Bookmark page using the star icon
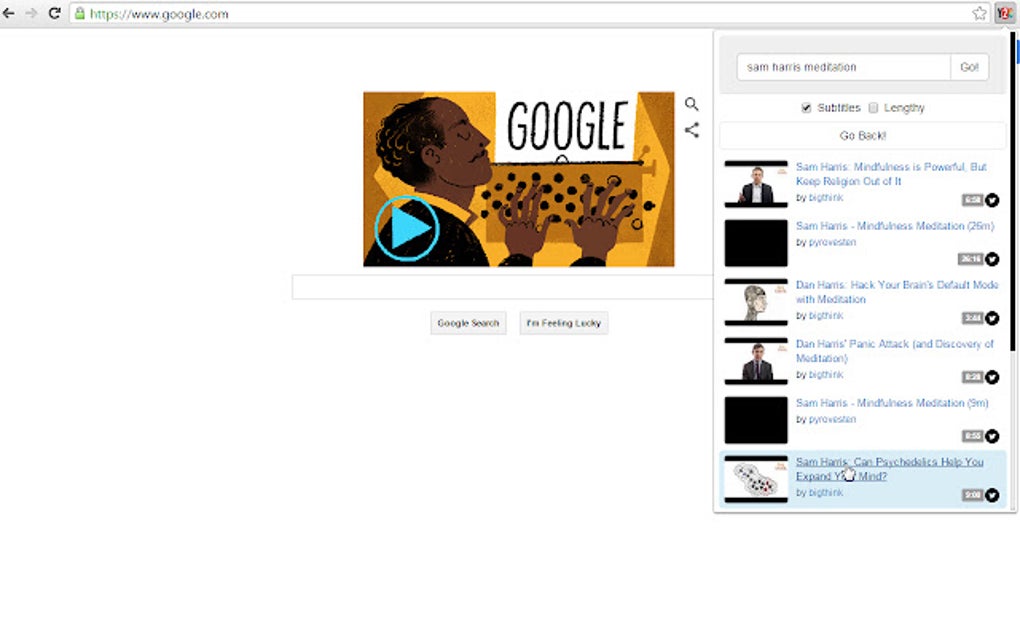 (979, 13)
